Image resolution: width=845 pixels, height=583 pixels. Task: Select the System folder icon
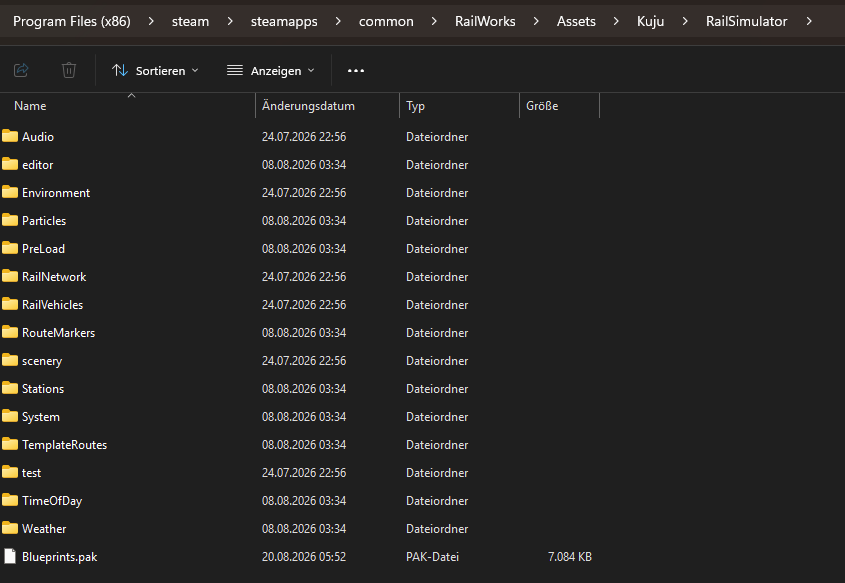(x=10, y=416)
